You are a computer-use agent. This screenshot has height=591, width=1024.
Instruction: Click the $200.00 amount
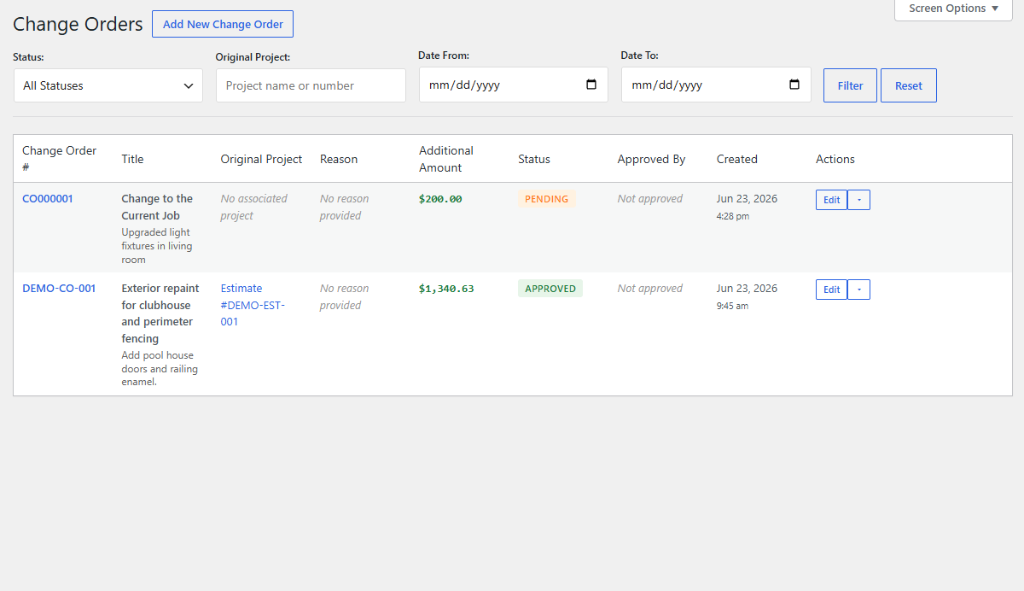click(440, 199)
